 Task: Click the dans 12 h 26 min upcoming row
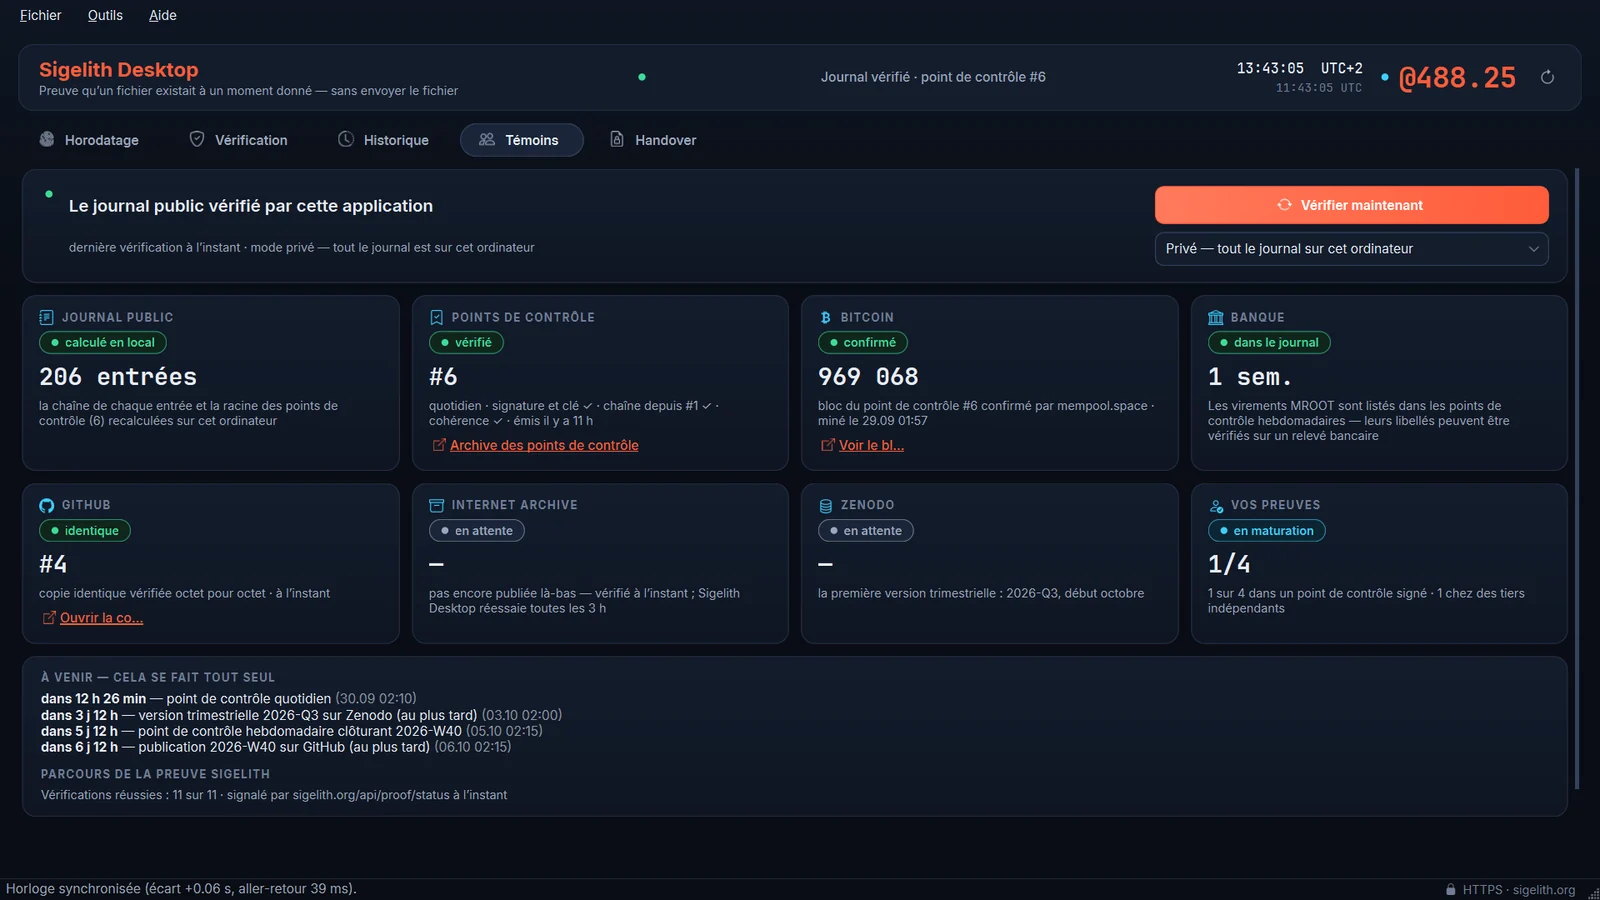point(229,699)
